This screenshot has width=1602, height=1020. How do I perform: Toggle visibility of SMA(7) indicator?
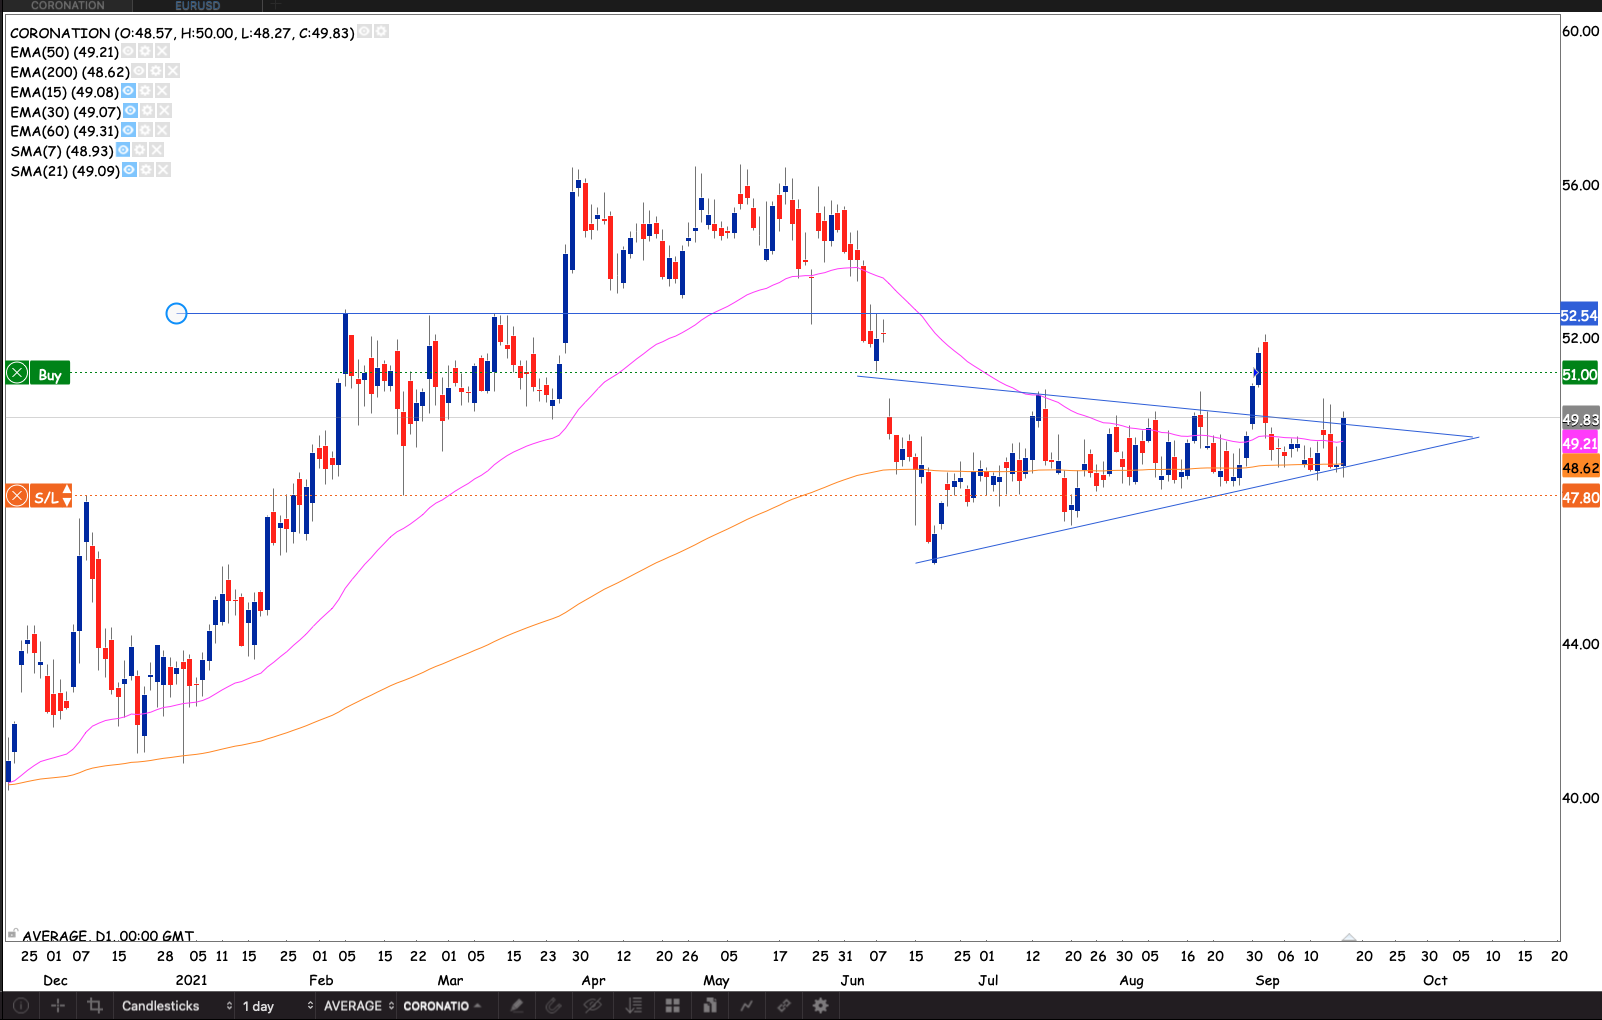(x=123, y=150)
